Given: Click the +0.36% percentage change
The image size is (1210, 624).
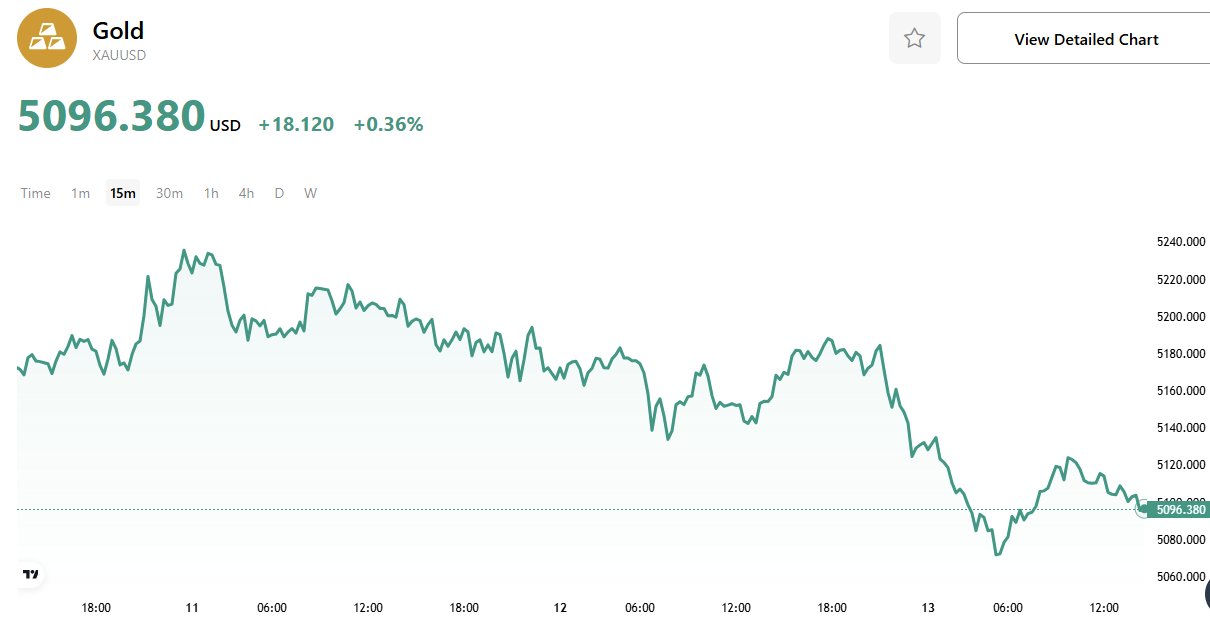Looking at the screenshot, I should point(388,124).
